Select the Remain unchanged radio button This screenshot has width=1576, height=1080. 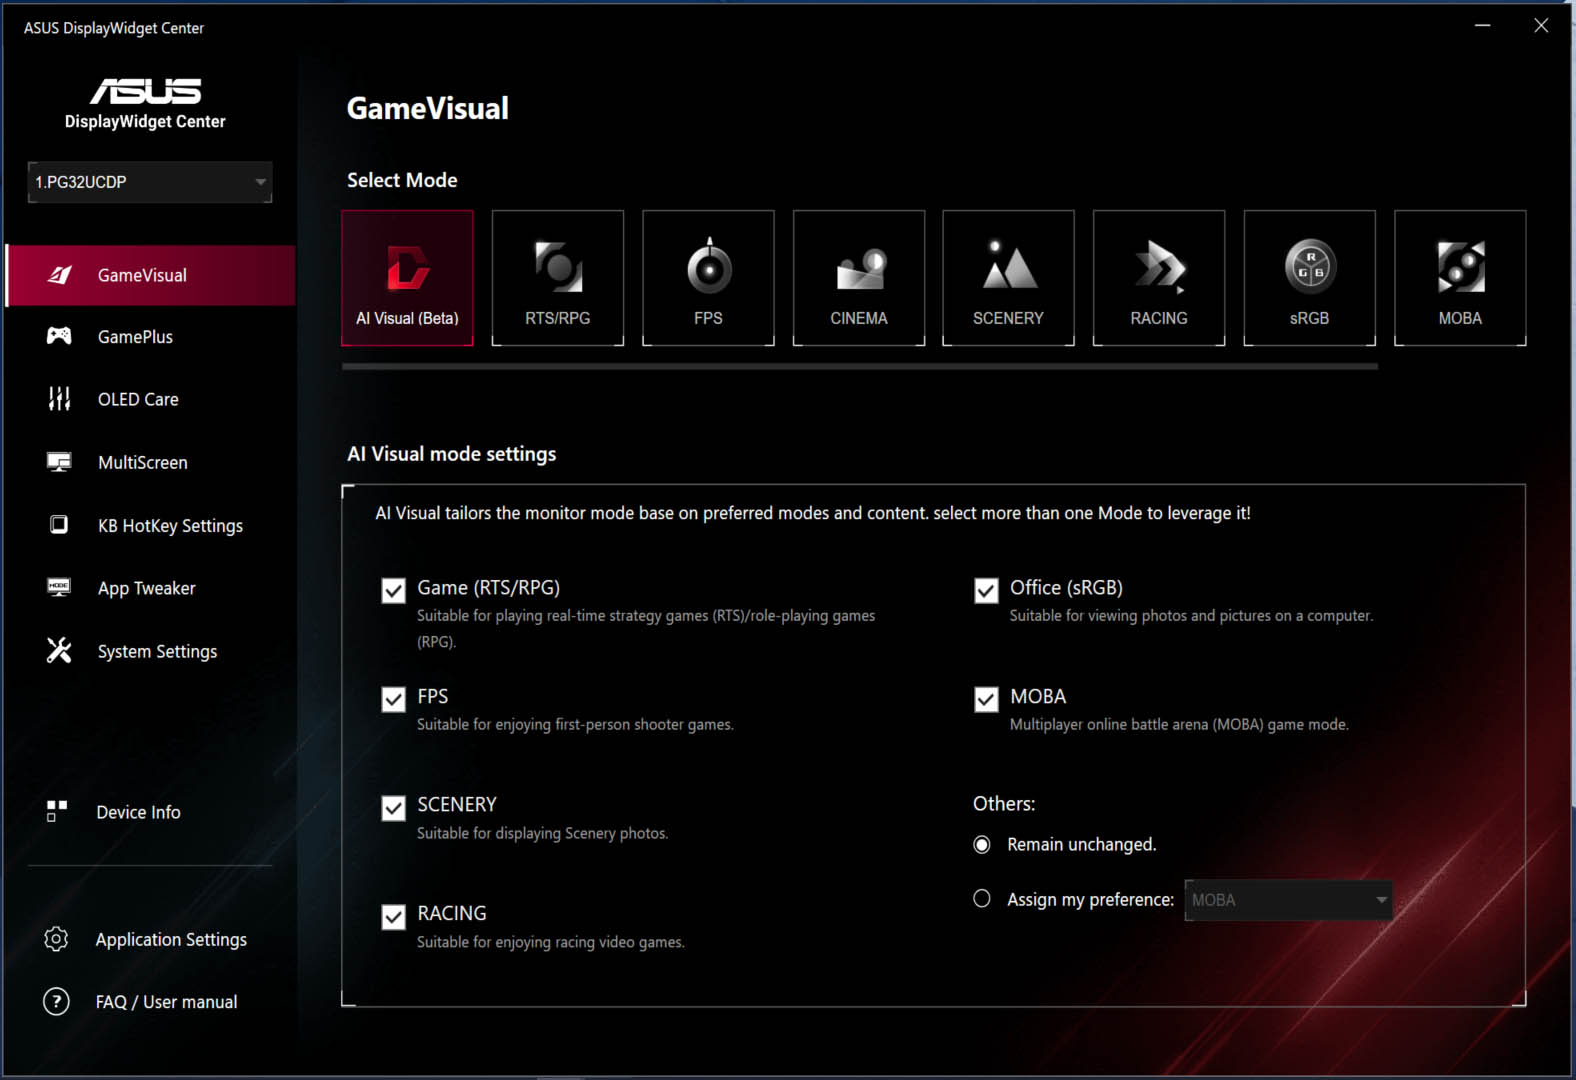tap(982, 845)
